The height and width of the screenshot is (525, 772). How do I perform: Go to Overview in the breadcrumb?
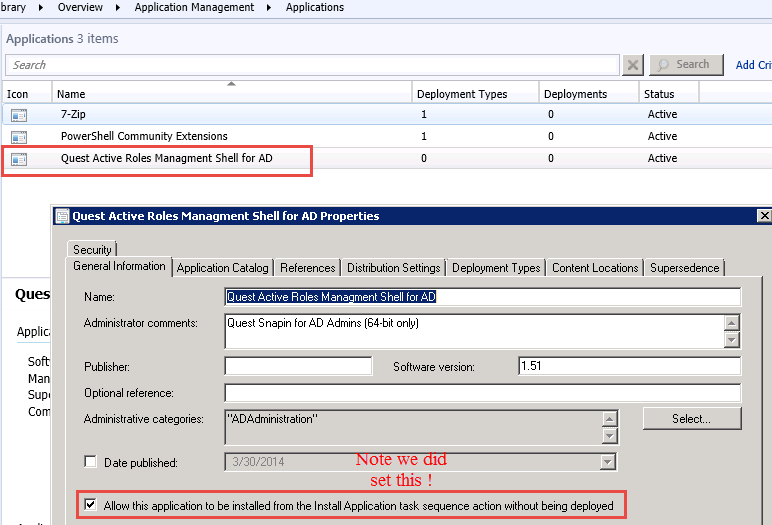(x=80, y=7)
